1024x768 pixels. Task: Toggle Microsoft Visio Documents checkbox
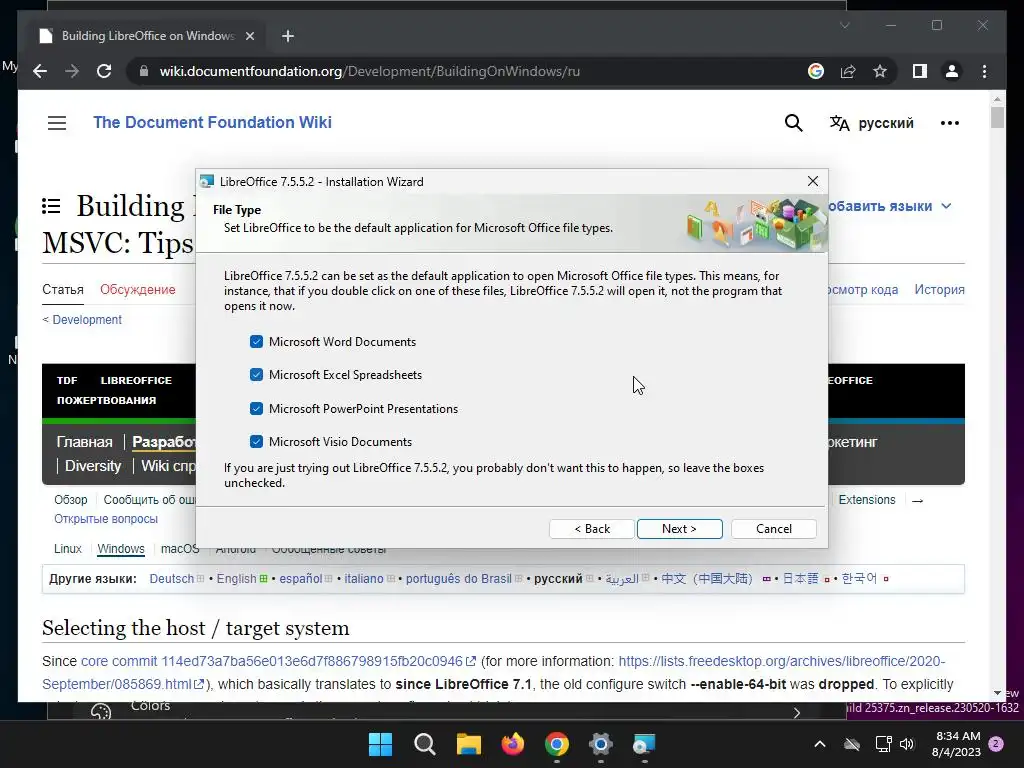[x=256, y=442]
